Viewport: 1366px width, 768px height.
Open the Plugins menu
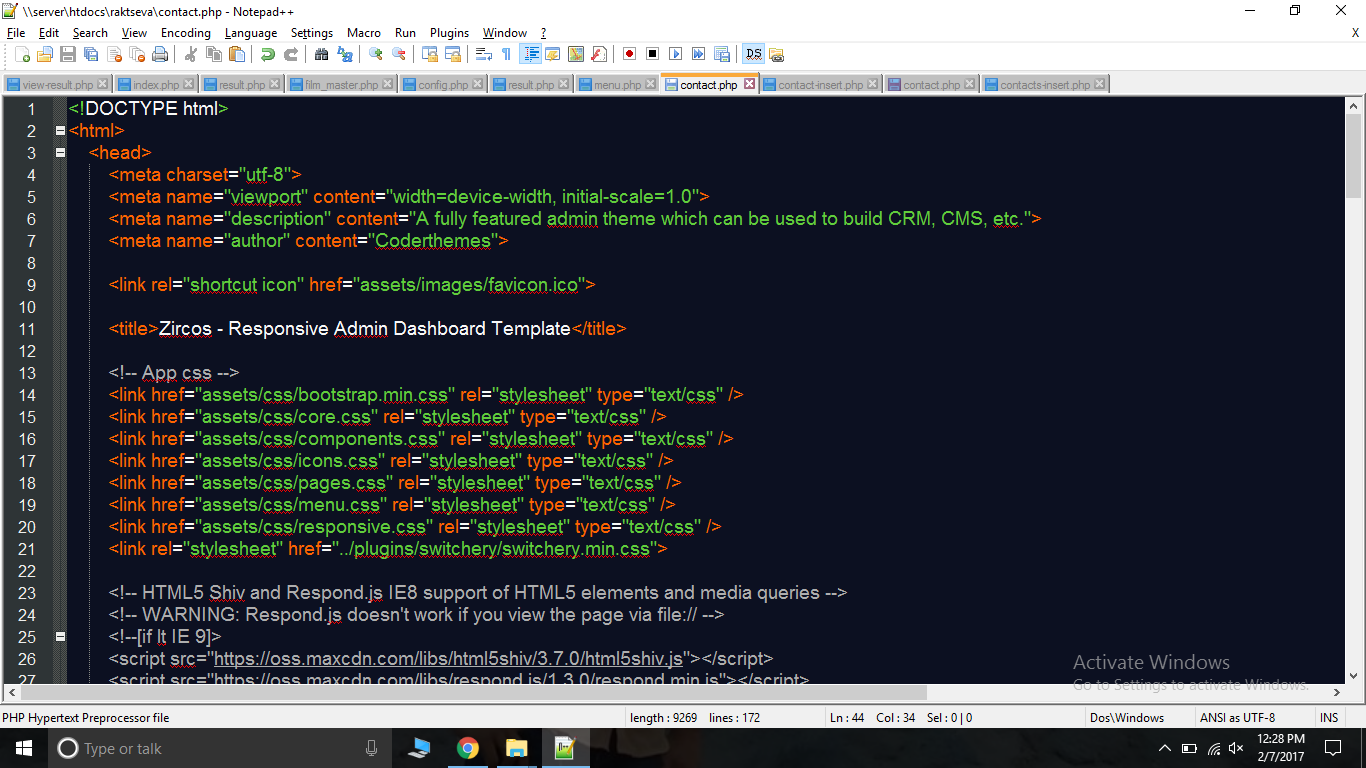click(x=449, y=33)
